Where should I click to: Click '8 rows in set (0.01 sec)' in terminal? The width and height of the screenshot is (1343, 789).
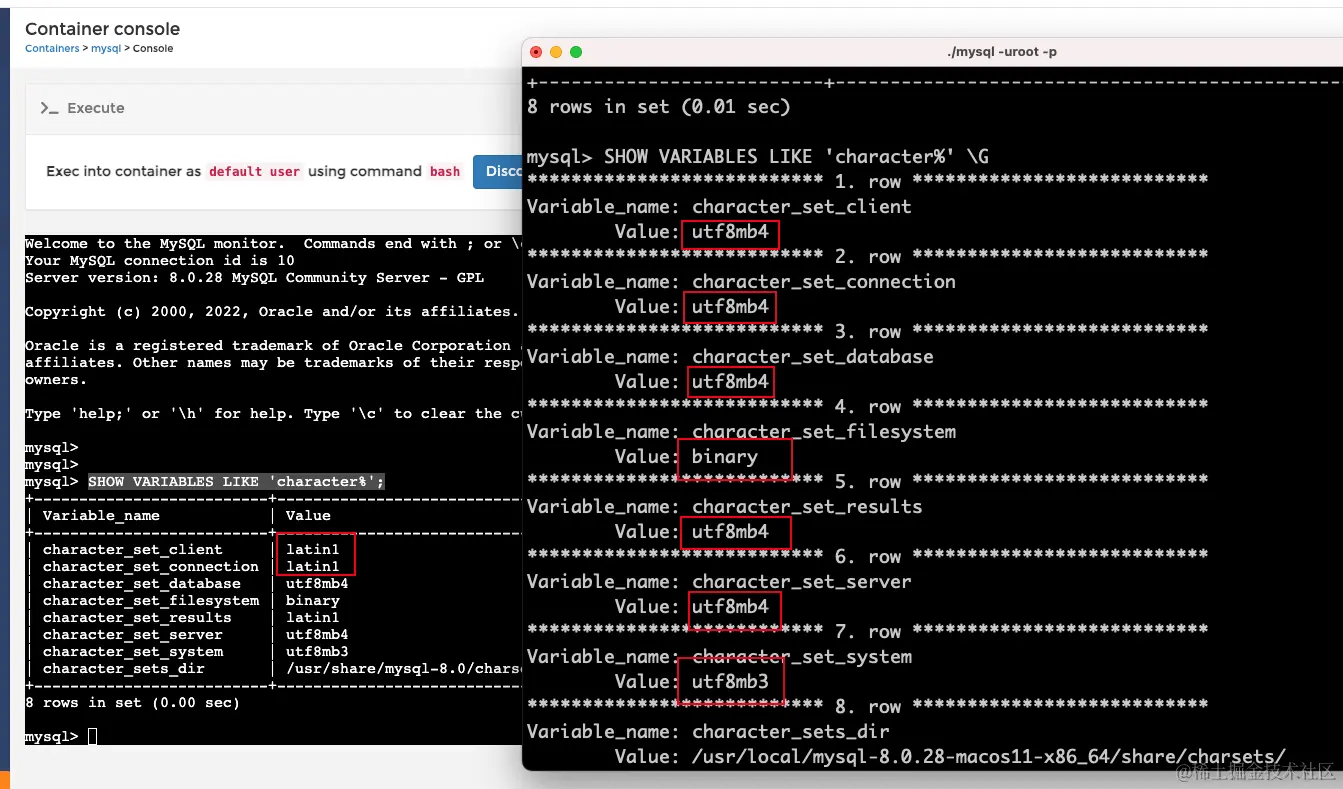tap(659, 107)
